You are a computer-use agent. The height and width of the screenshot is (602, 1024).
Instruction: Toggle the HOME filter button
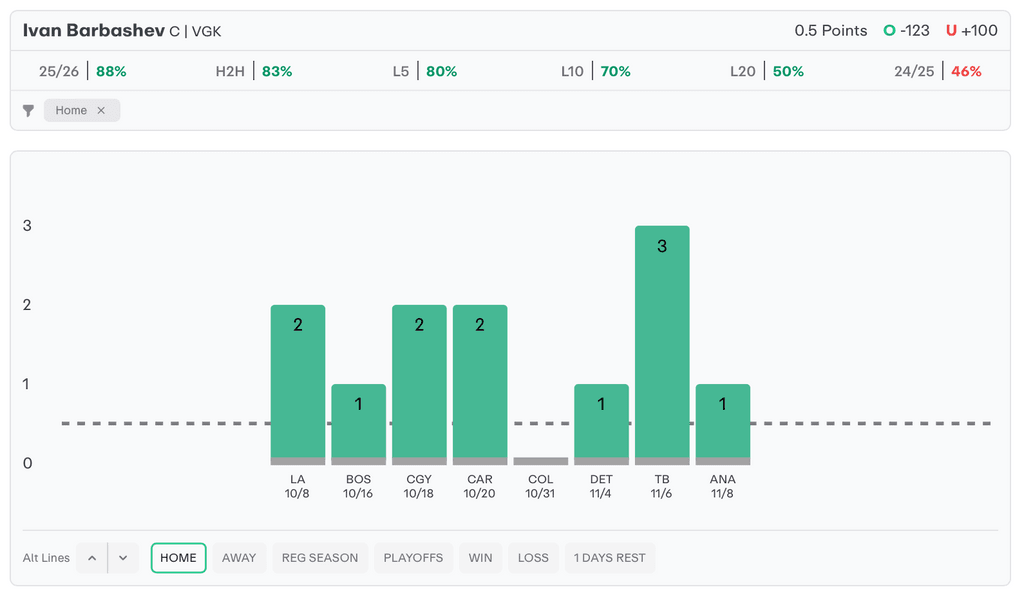[178, 558]
